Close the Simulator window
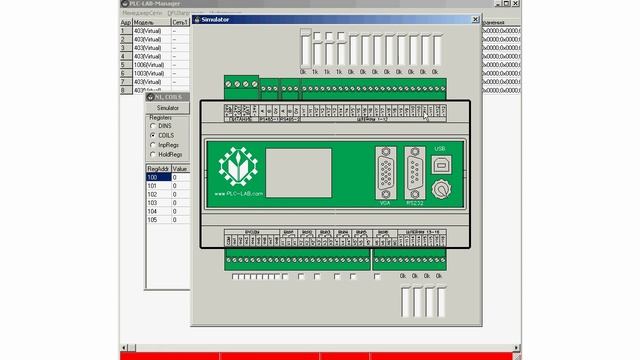 point(475,19)
